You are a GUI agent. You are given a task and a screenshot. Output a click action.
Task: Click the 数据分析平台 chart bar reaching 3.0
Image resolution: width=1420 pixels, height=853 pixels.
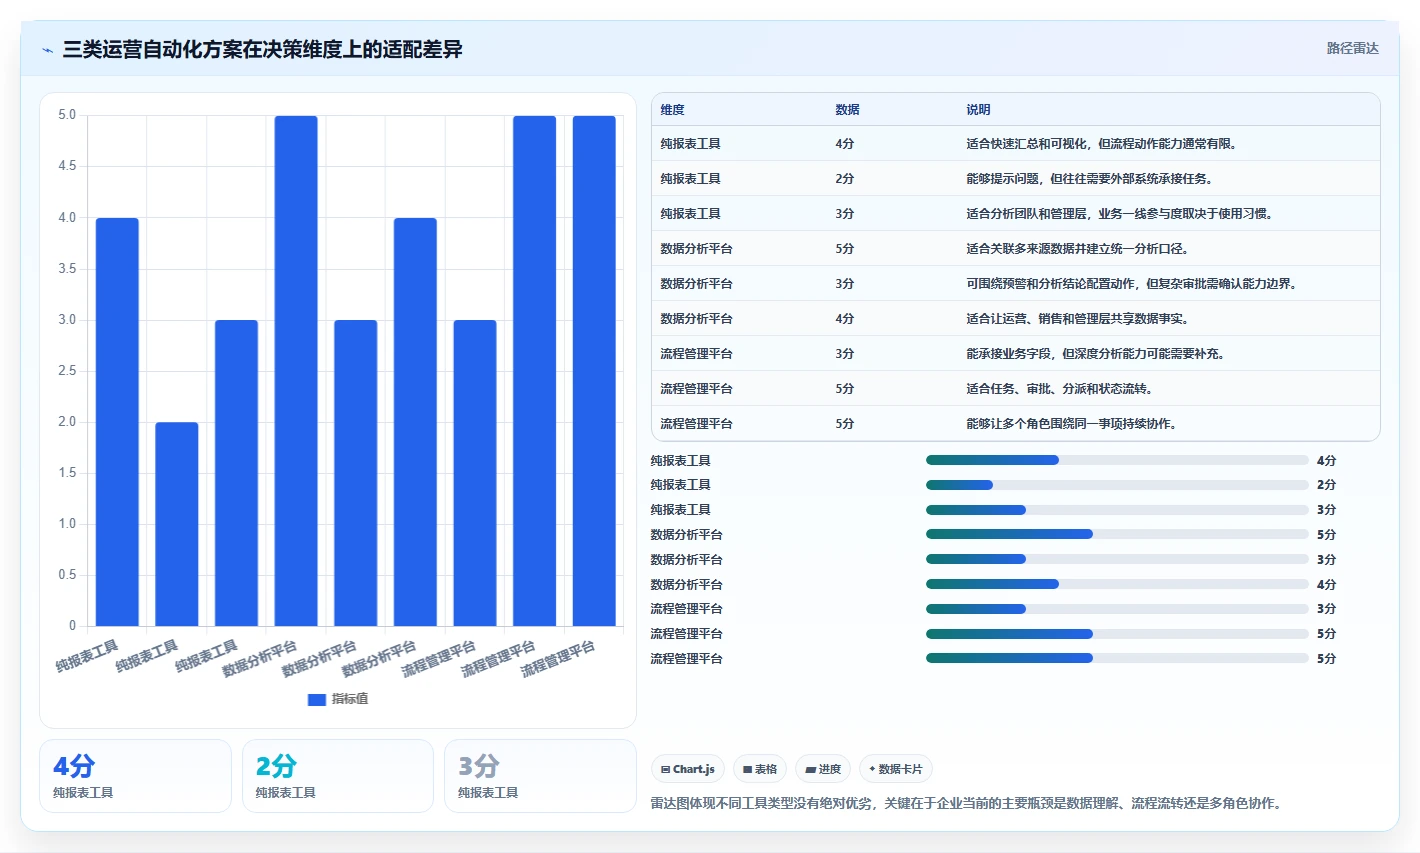click(356, 473)
